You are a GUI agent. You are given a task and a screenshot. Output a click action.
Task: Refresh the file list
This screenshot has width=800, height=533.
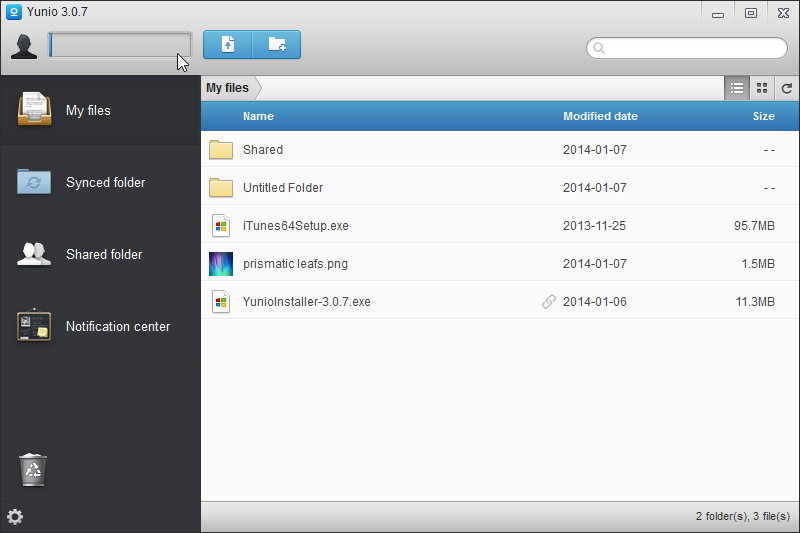click(787, 88)
